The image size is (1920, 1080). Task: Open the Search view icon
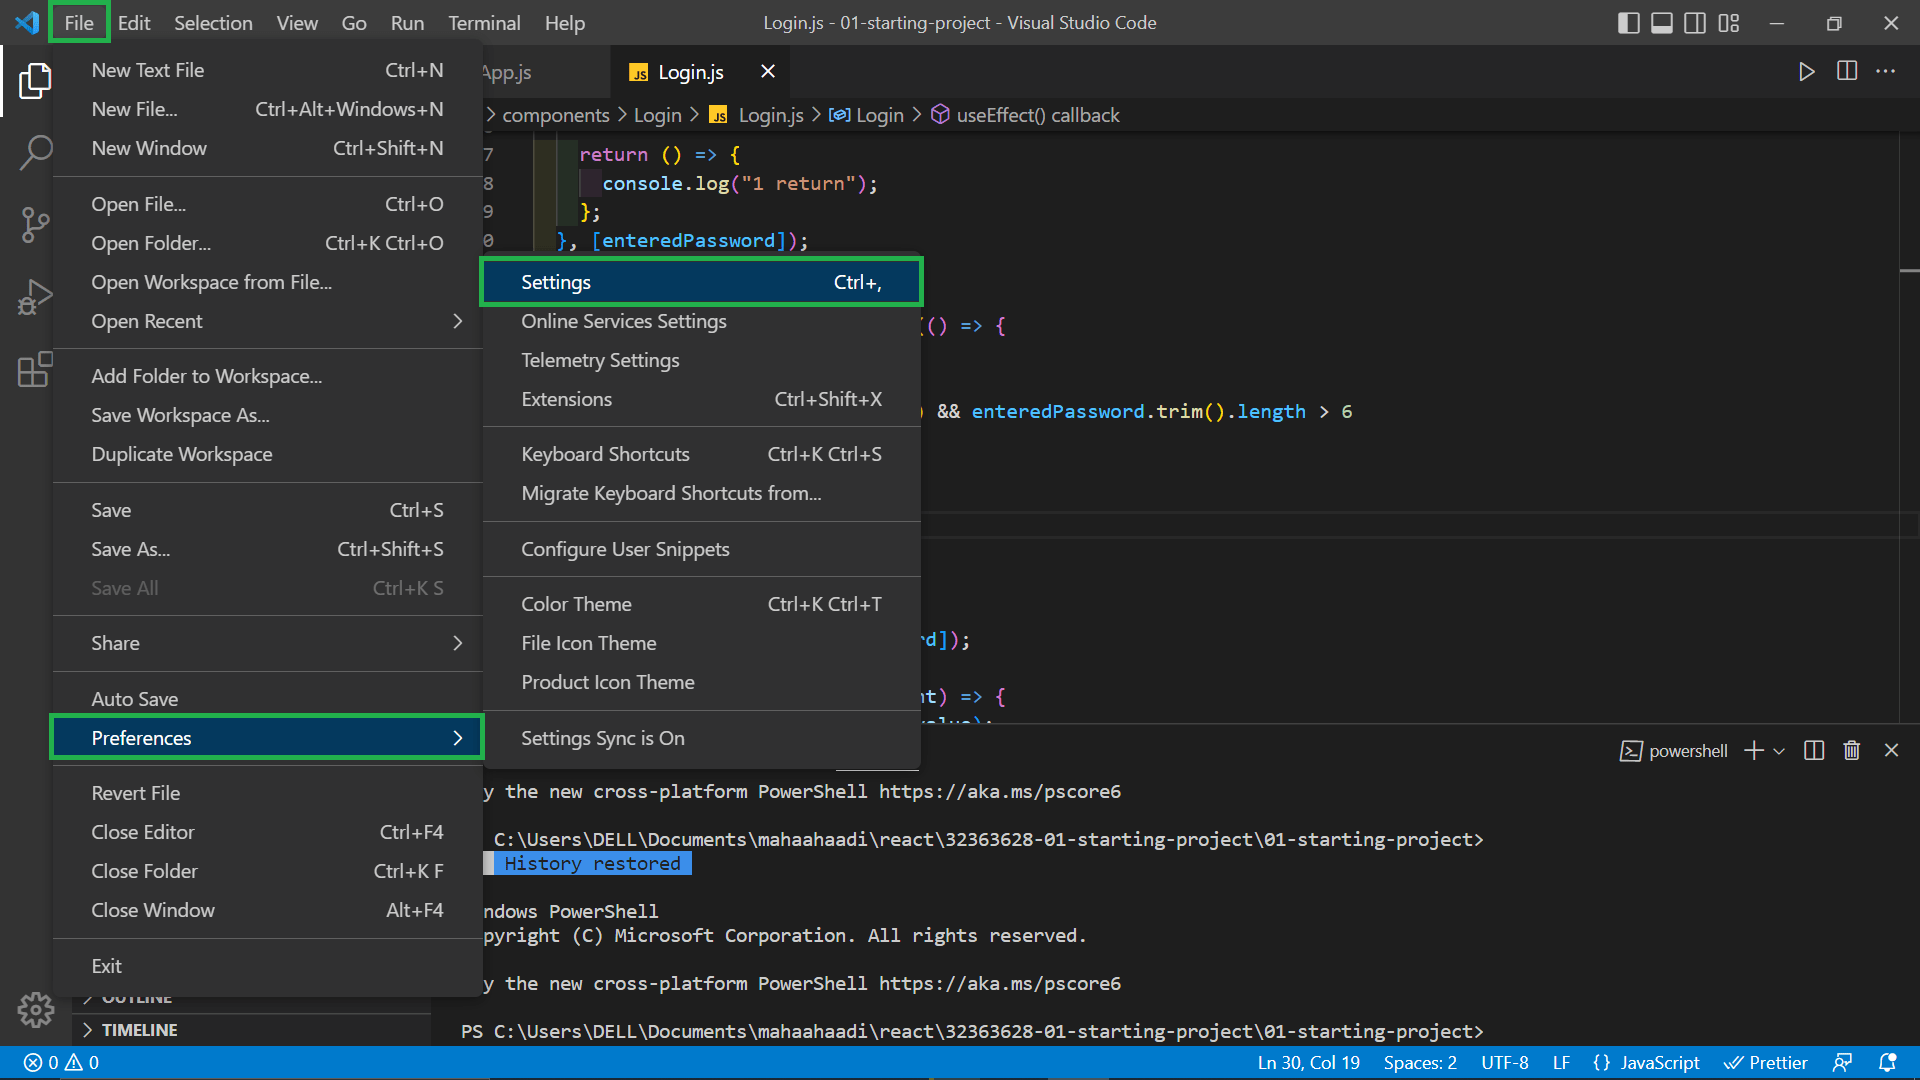pyautogui.click(x=35, y=153)
